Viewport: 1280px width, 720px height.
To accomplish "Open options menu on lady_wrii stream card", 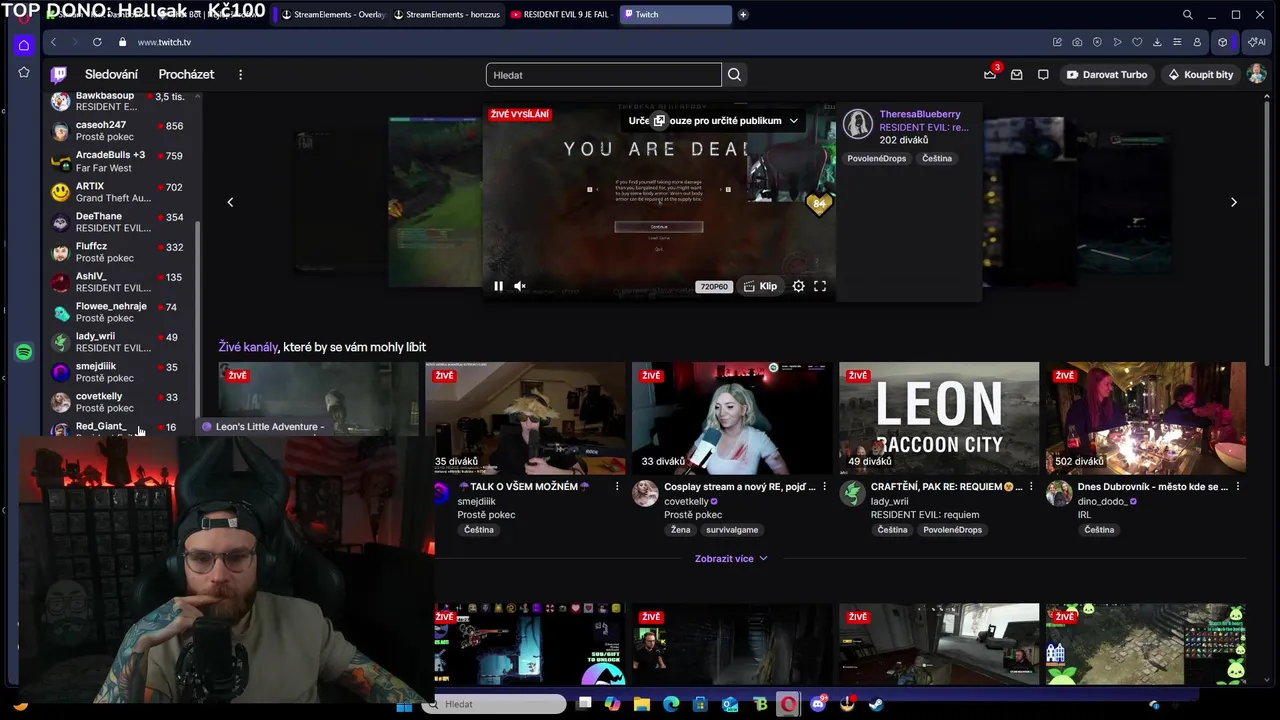I will pos(1031,486).
